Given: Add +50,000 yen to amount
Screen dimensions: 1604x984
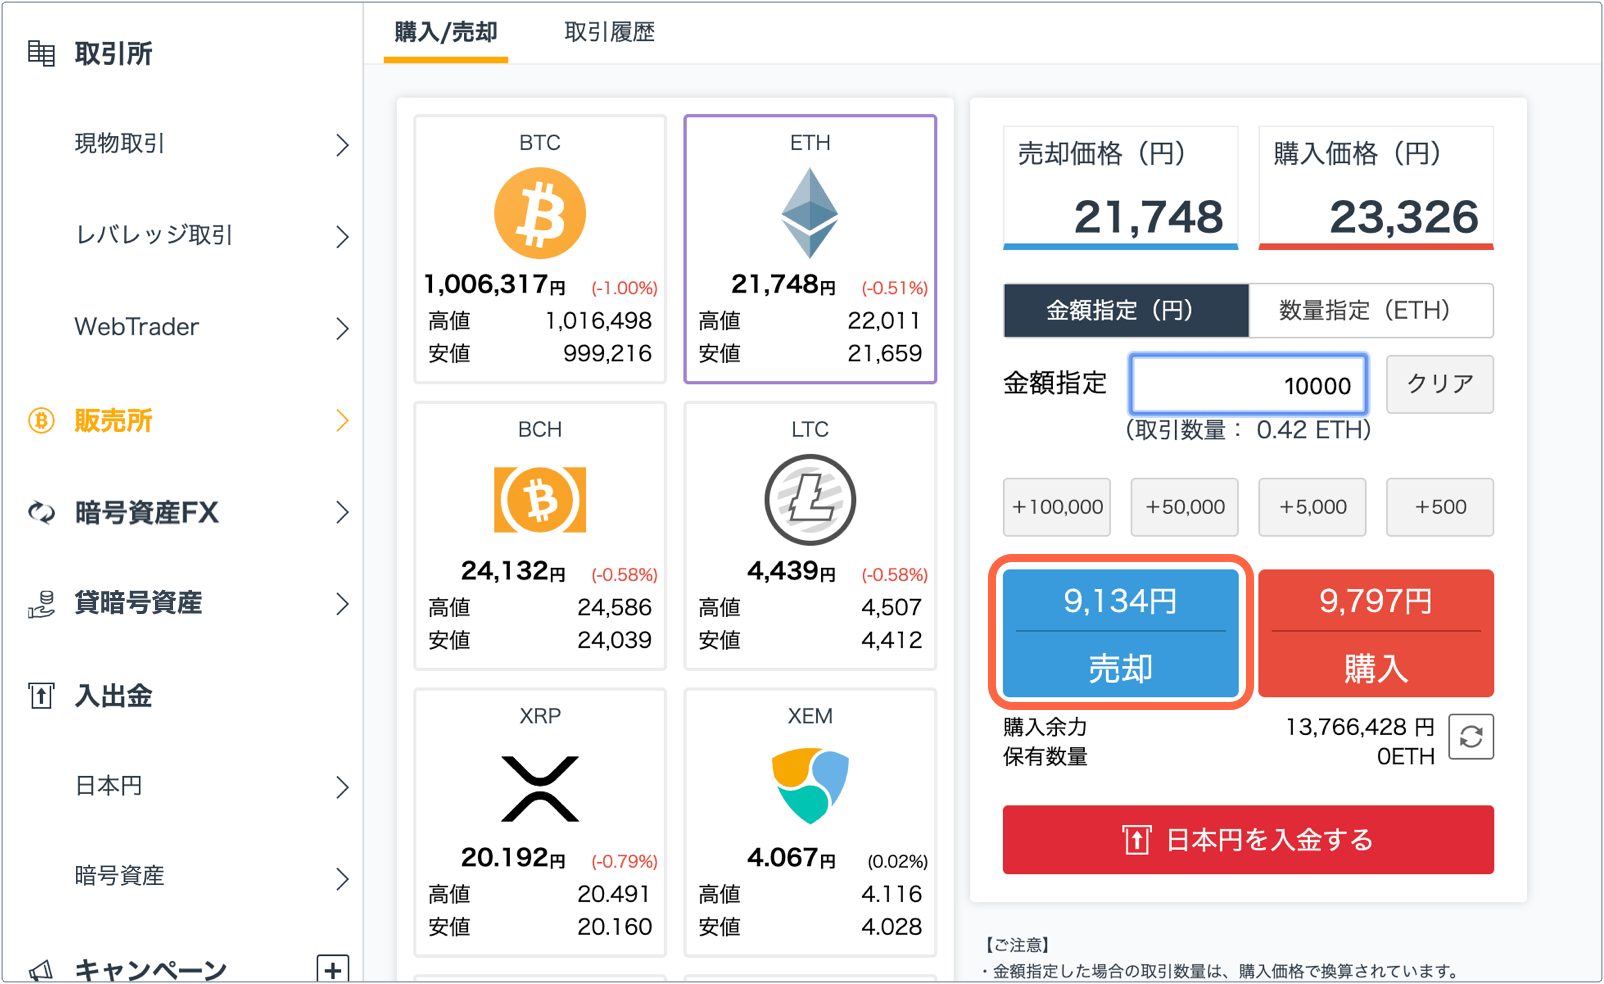Looking at the screenshot, I should (x=1185, y=507).
